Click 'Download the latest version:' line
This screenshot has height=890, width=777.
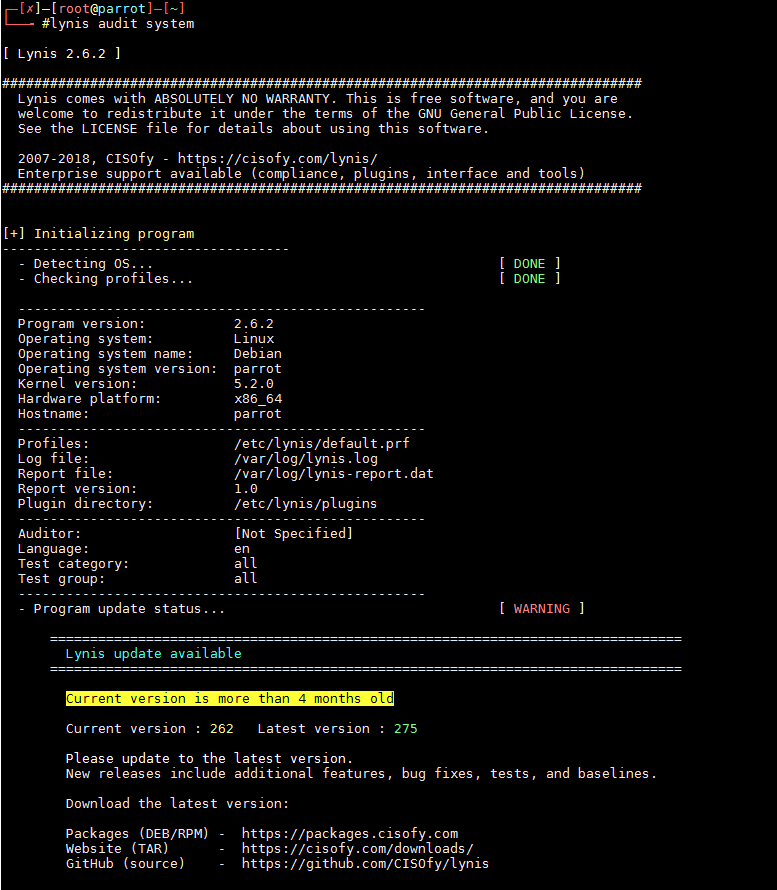(x=178, y=804)
